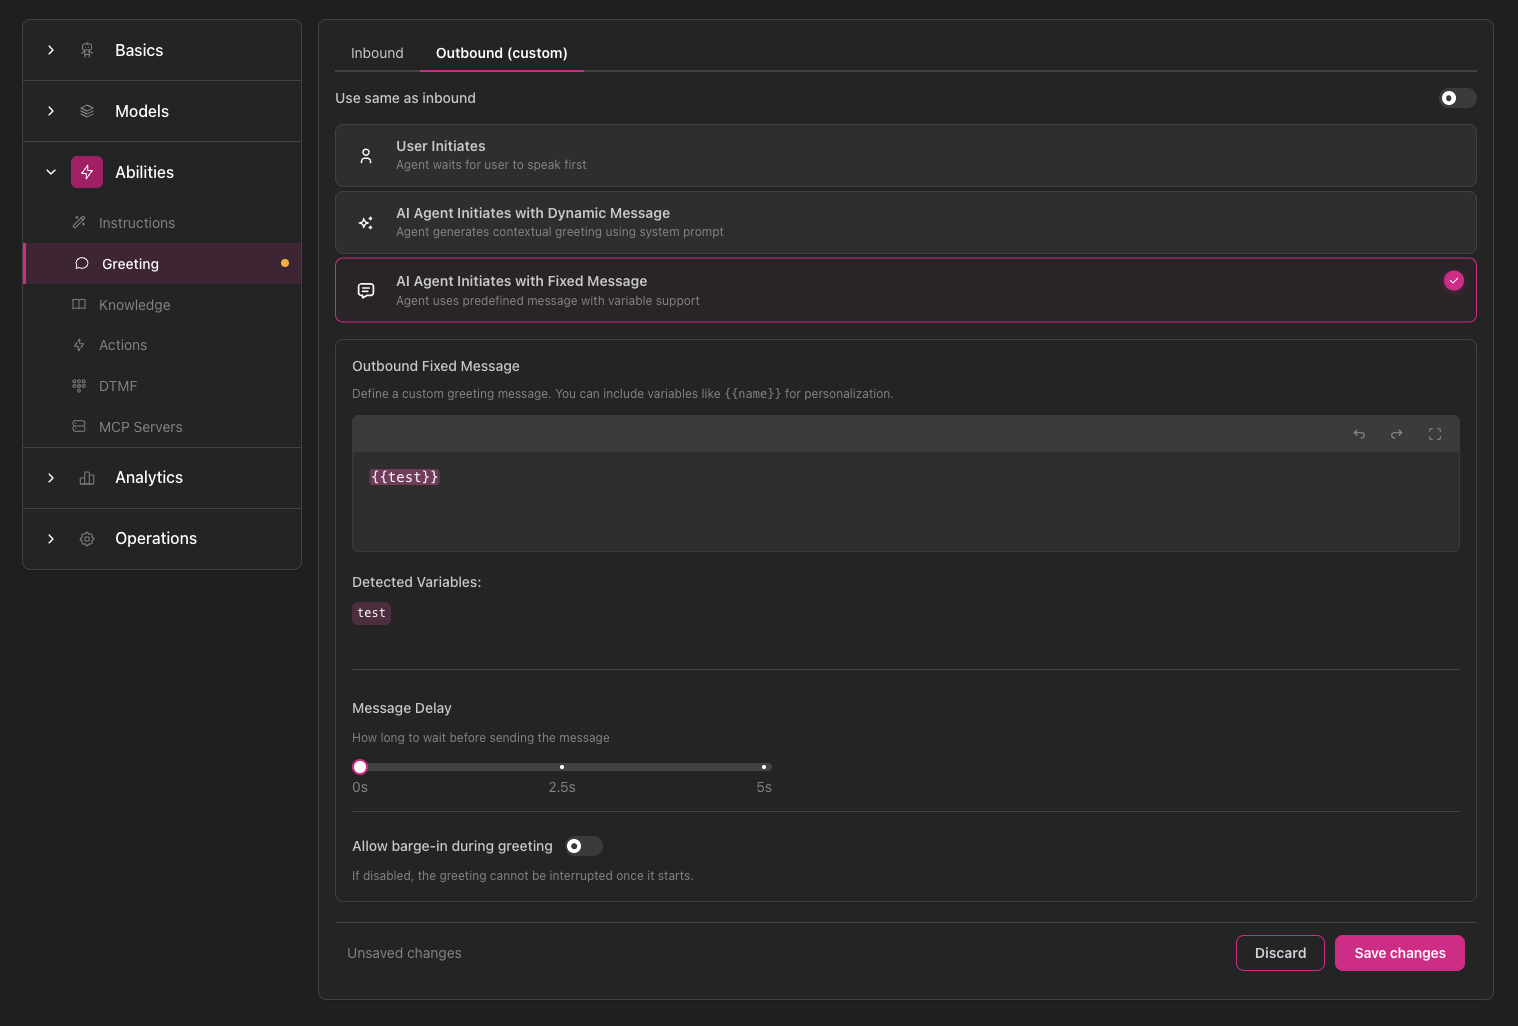Click the Actions lightning icon
Viewport: 1518px width, 1026px height.
(79, 344)
